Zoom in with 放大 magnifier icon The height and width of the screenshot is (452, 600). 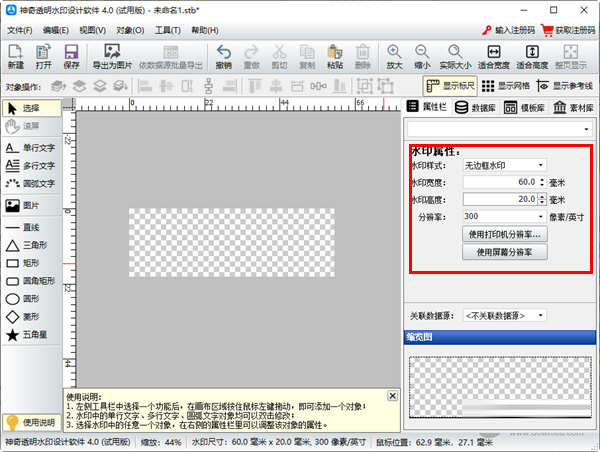pyautogui.click(x=395, y=56)
